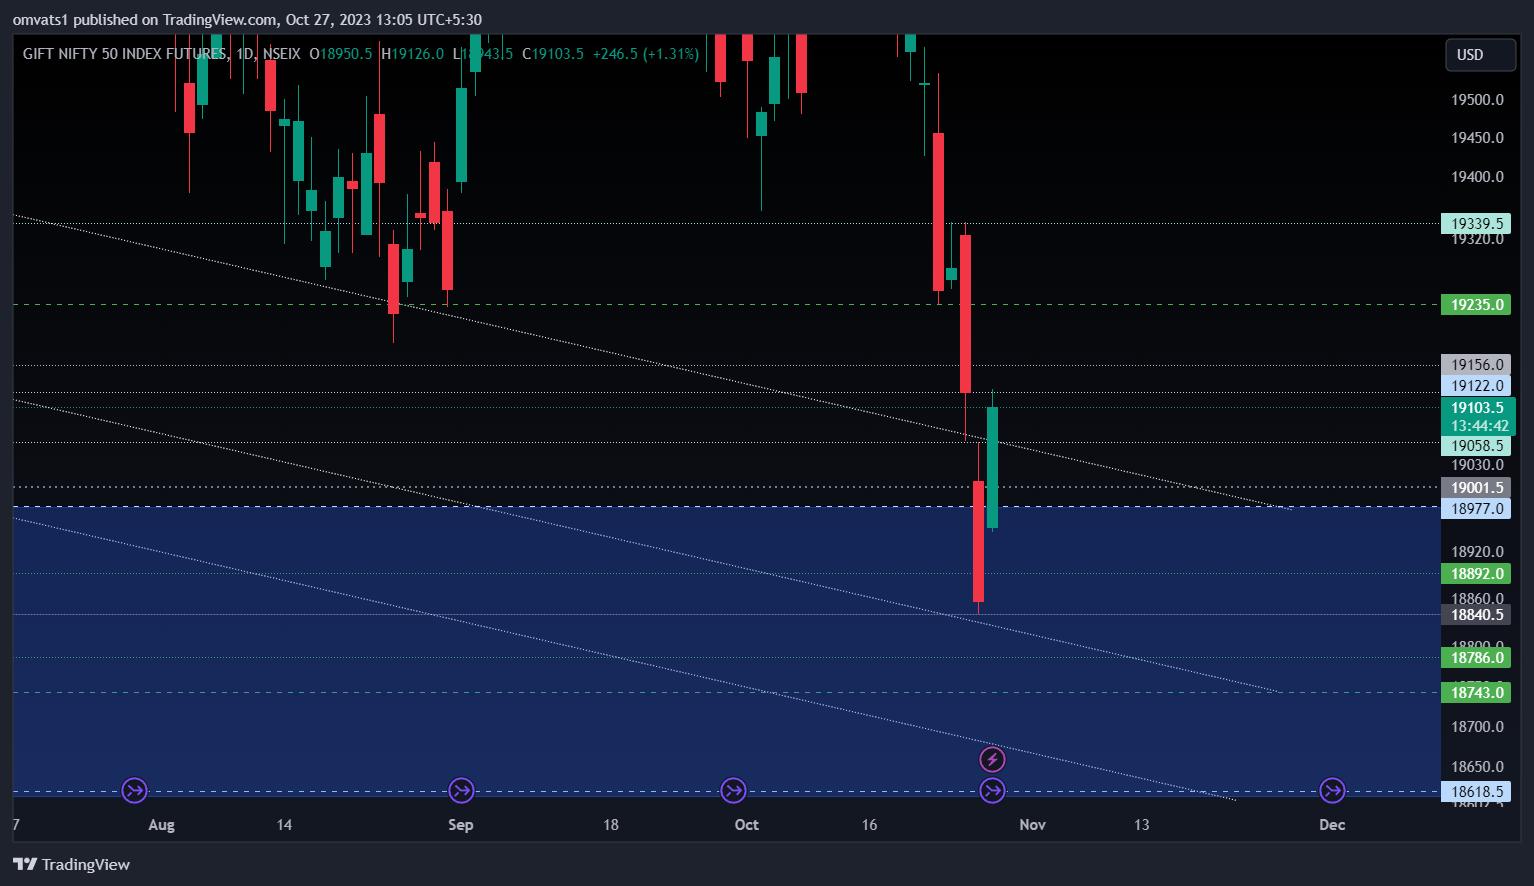Viewport: 1534px width, 886px height.
Task: Select the 19058.5 price label
Action: pyautogui.click(x=1476, y=446)
